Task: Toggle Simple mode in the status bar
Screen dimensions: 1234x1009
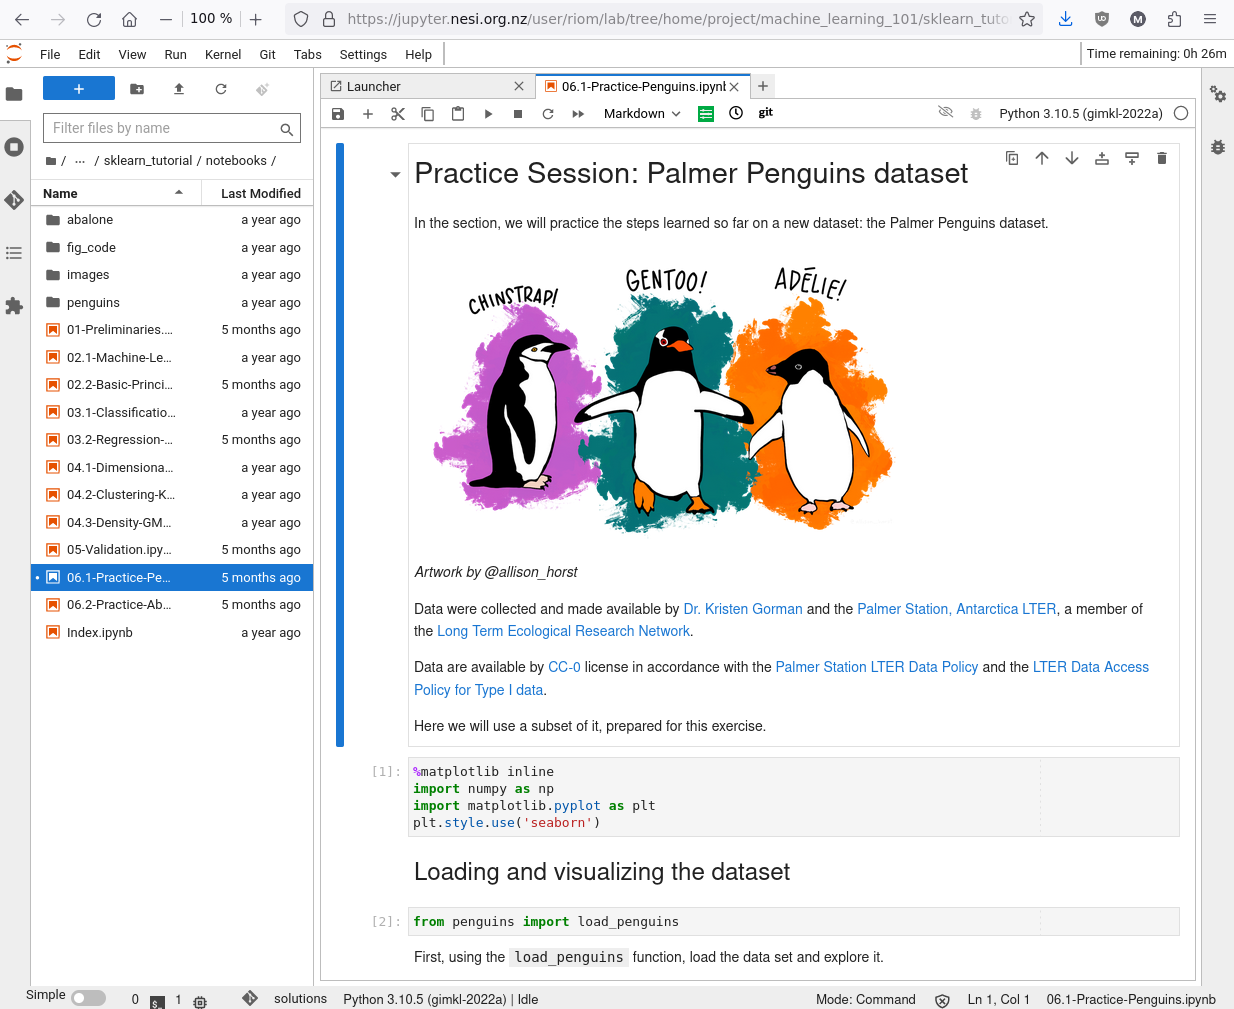Action: 88,996
